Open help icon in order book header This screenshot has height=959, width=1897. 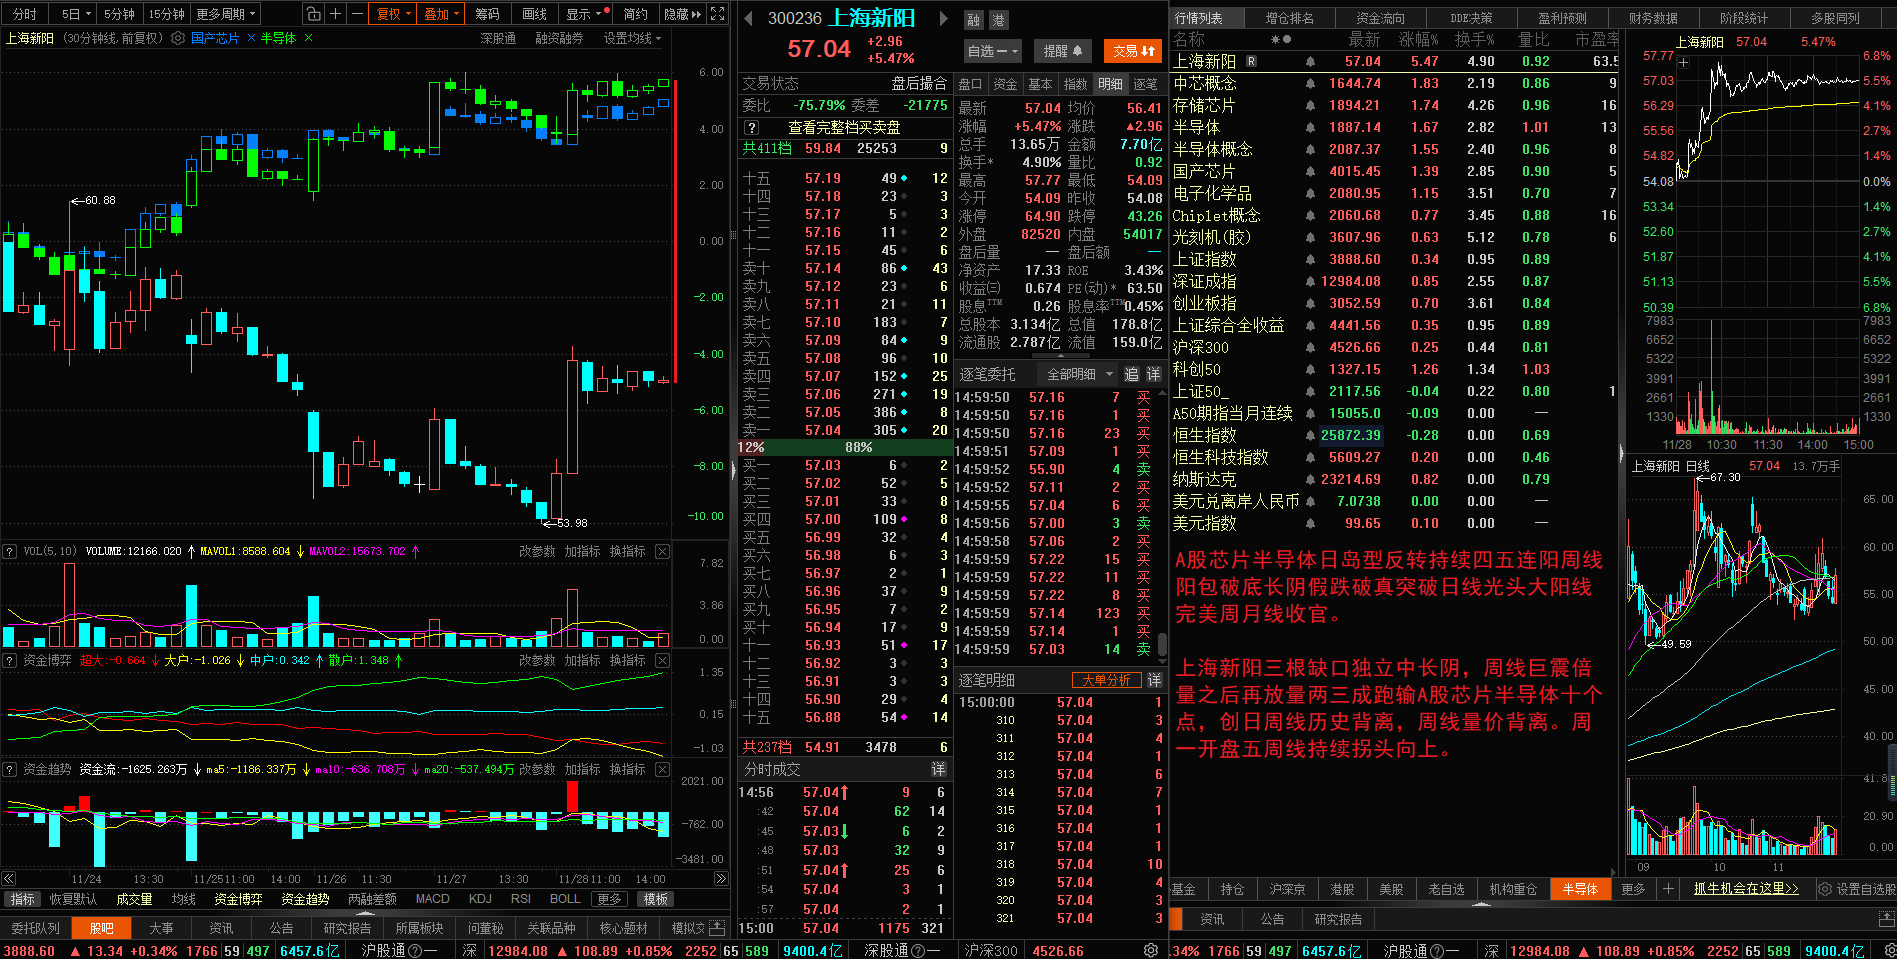[752, 128]
